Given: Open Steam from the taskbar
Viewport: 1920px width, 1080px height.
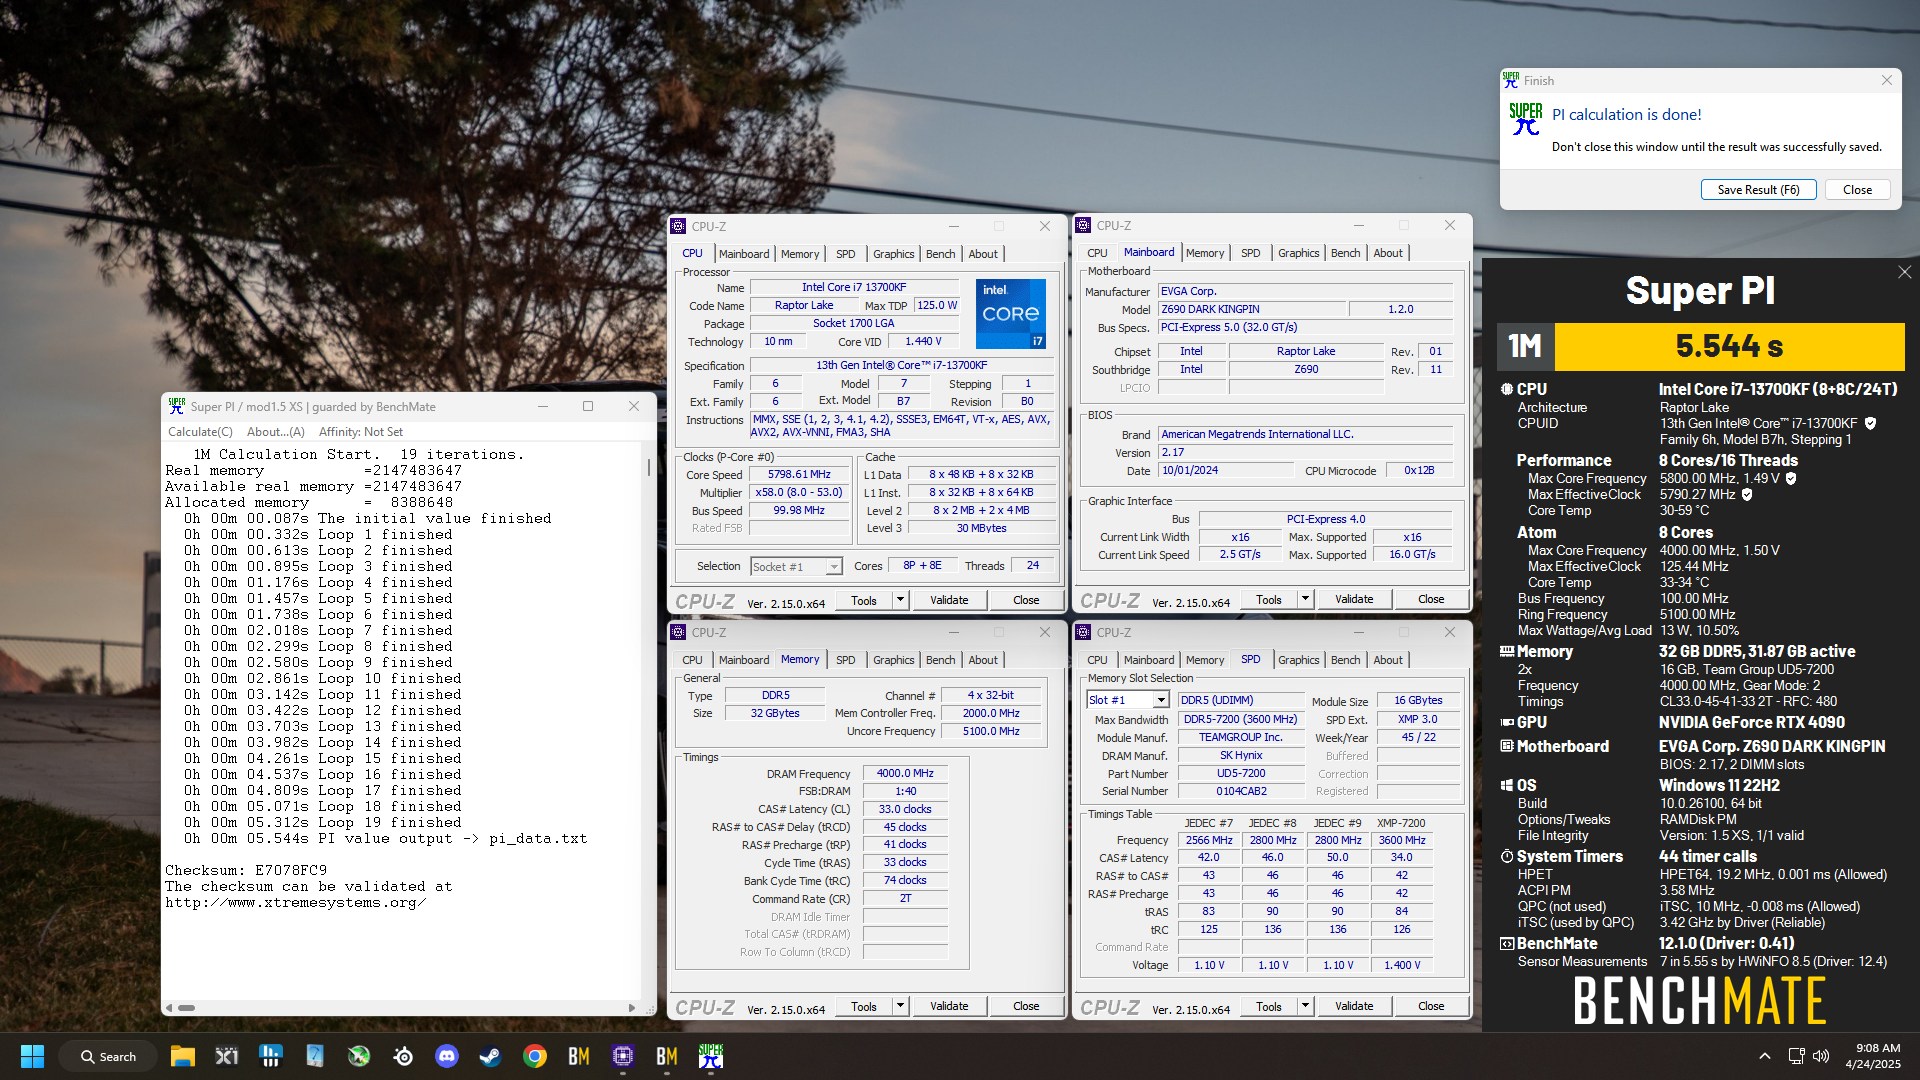Looking at the screenshot, I should pos(490,1056).
